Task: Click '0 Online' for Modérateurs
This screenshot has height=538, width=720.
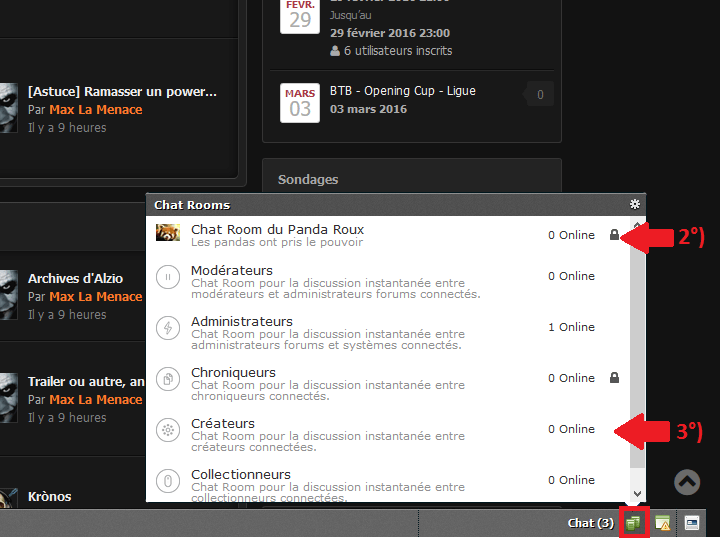Action: click(571, 276)
